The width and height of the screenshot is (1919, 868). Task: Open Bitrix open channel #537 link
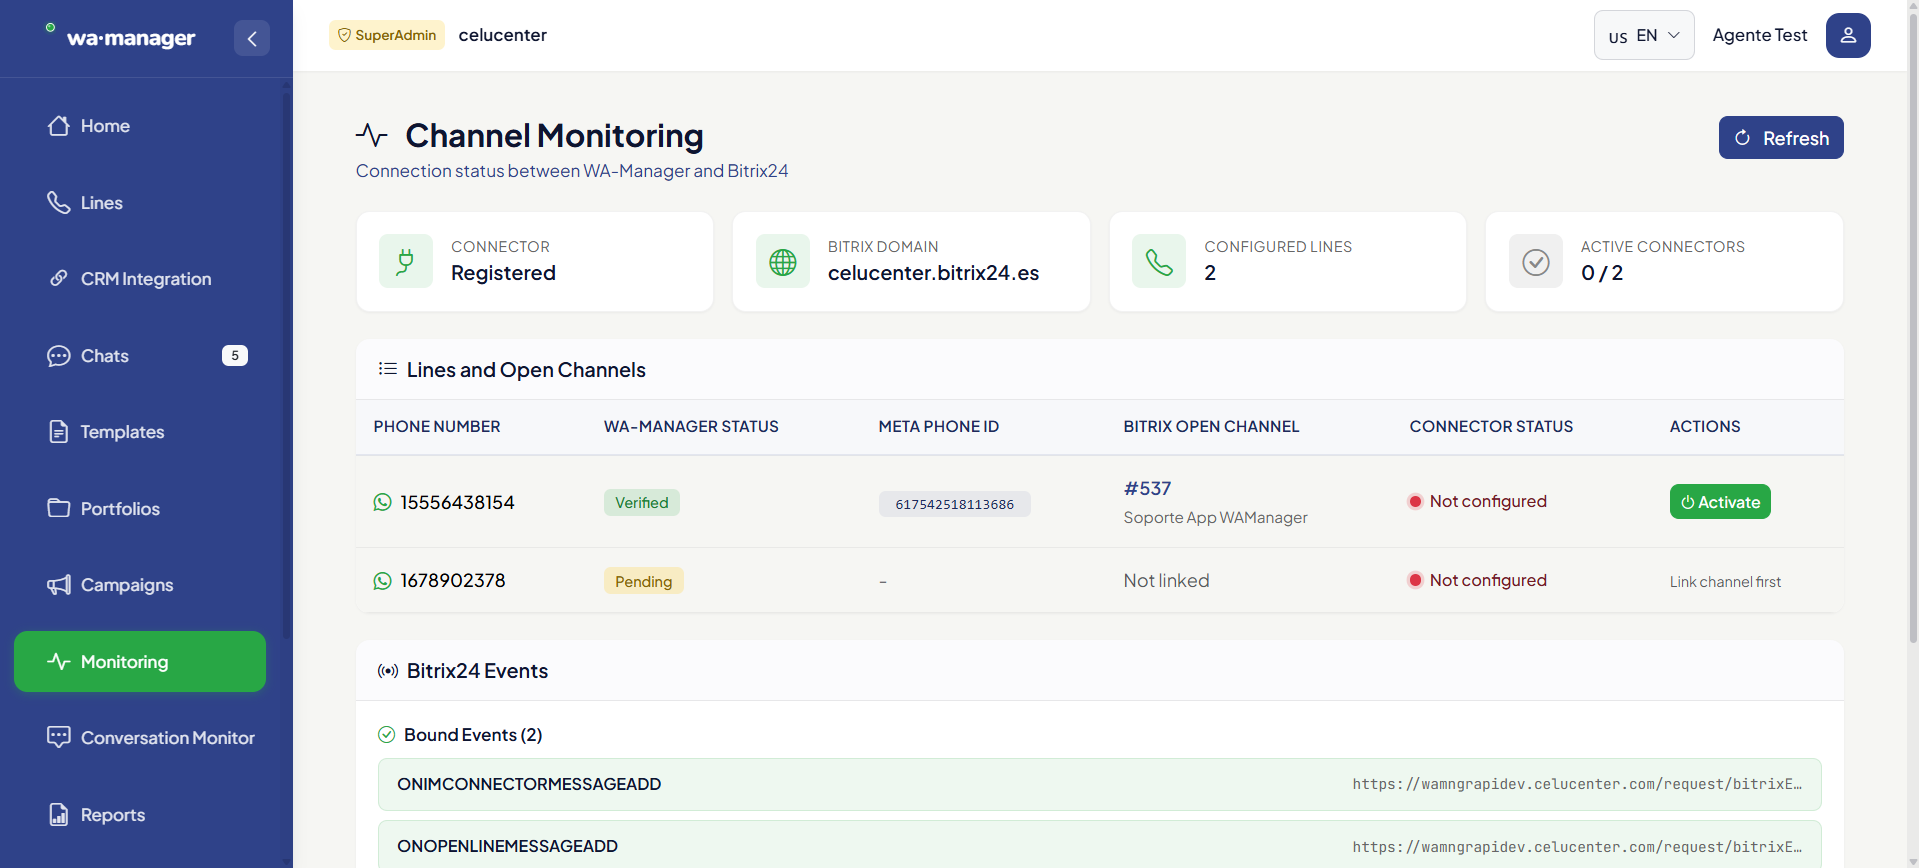point(1147,488)
